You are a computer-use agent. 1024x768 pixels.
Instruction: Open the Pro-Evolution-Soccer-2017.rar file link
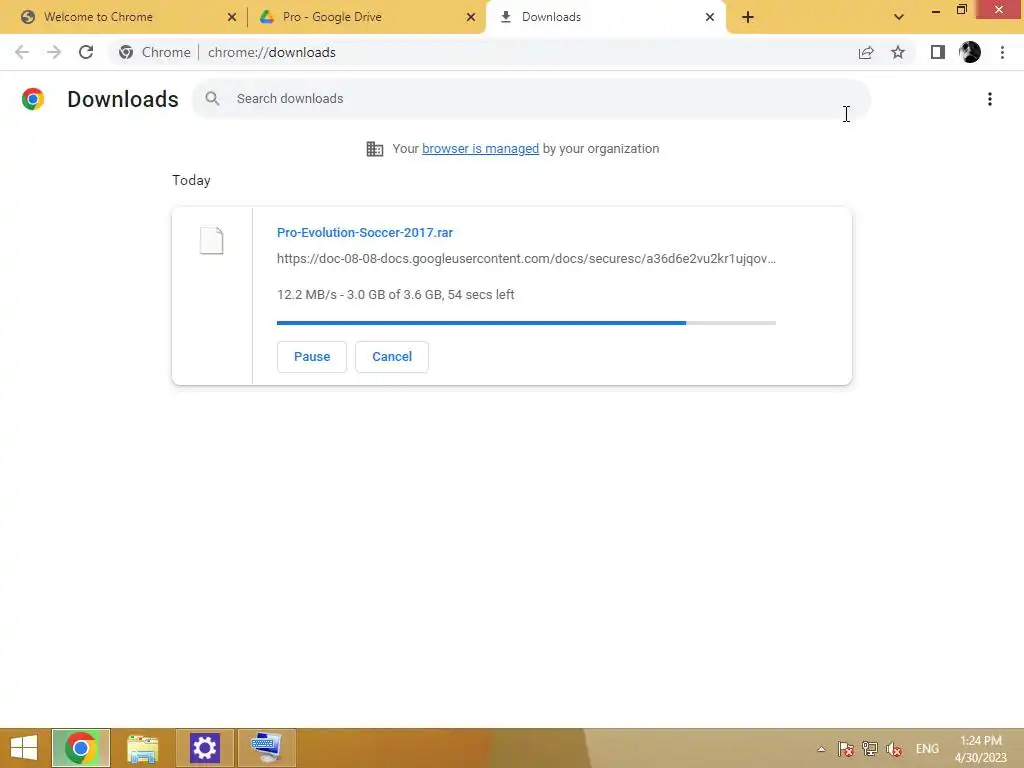(x=364, y=232)
